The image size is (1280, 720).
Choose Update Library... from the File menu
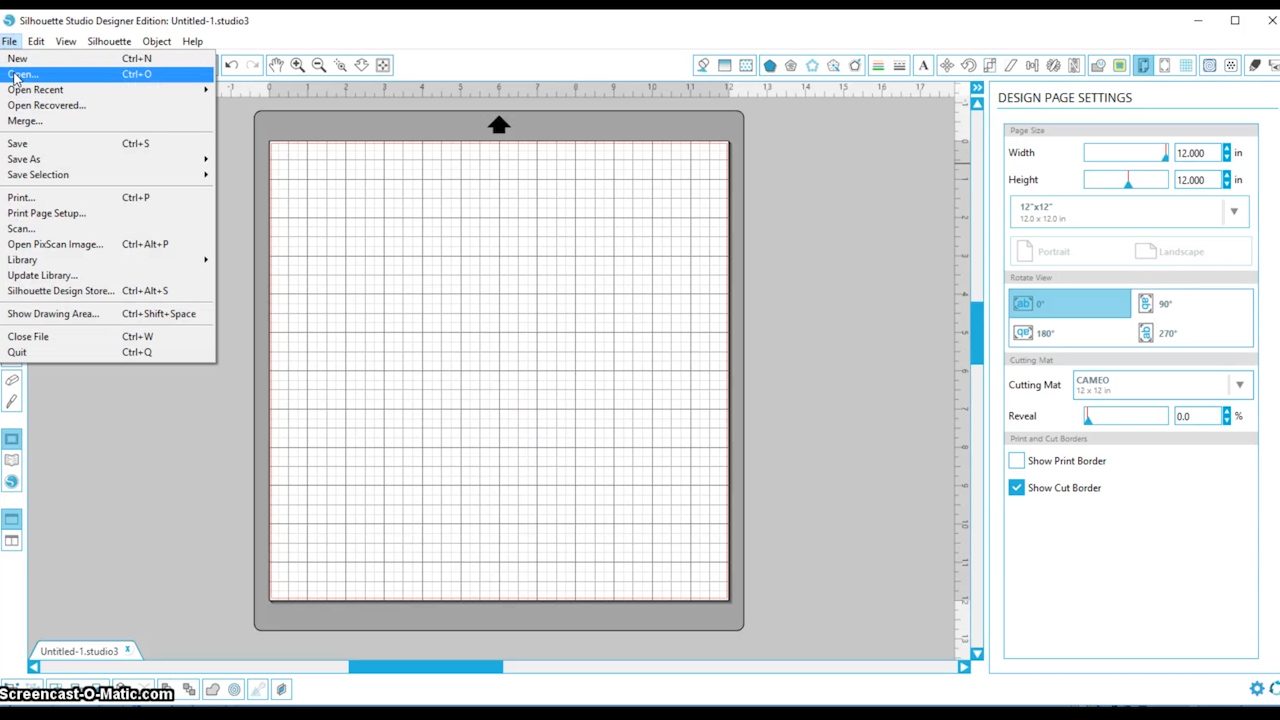click(x=107, y=275)
